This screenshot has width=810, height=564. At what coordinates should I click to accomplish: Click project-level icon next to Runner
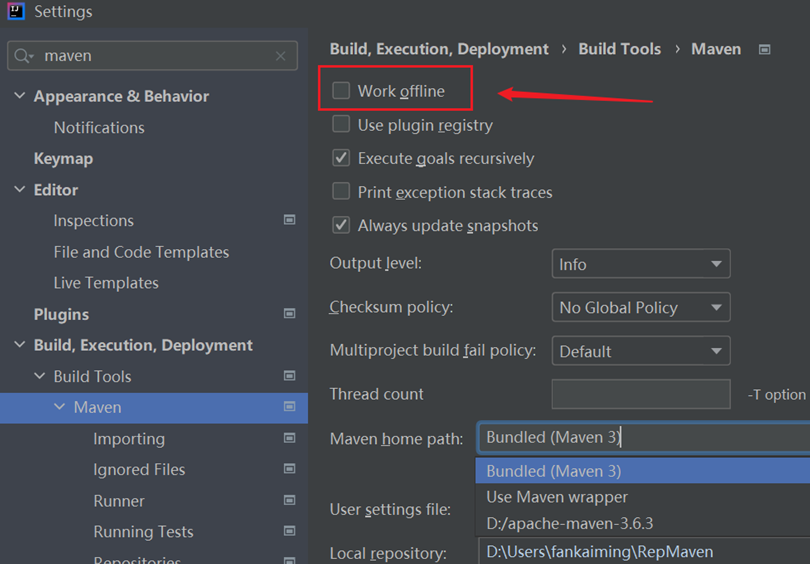pyautogui.click(x=290, y=500)
